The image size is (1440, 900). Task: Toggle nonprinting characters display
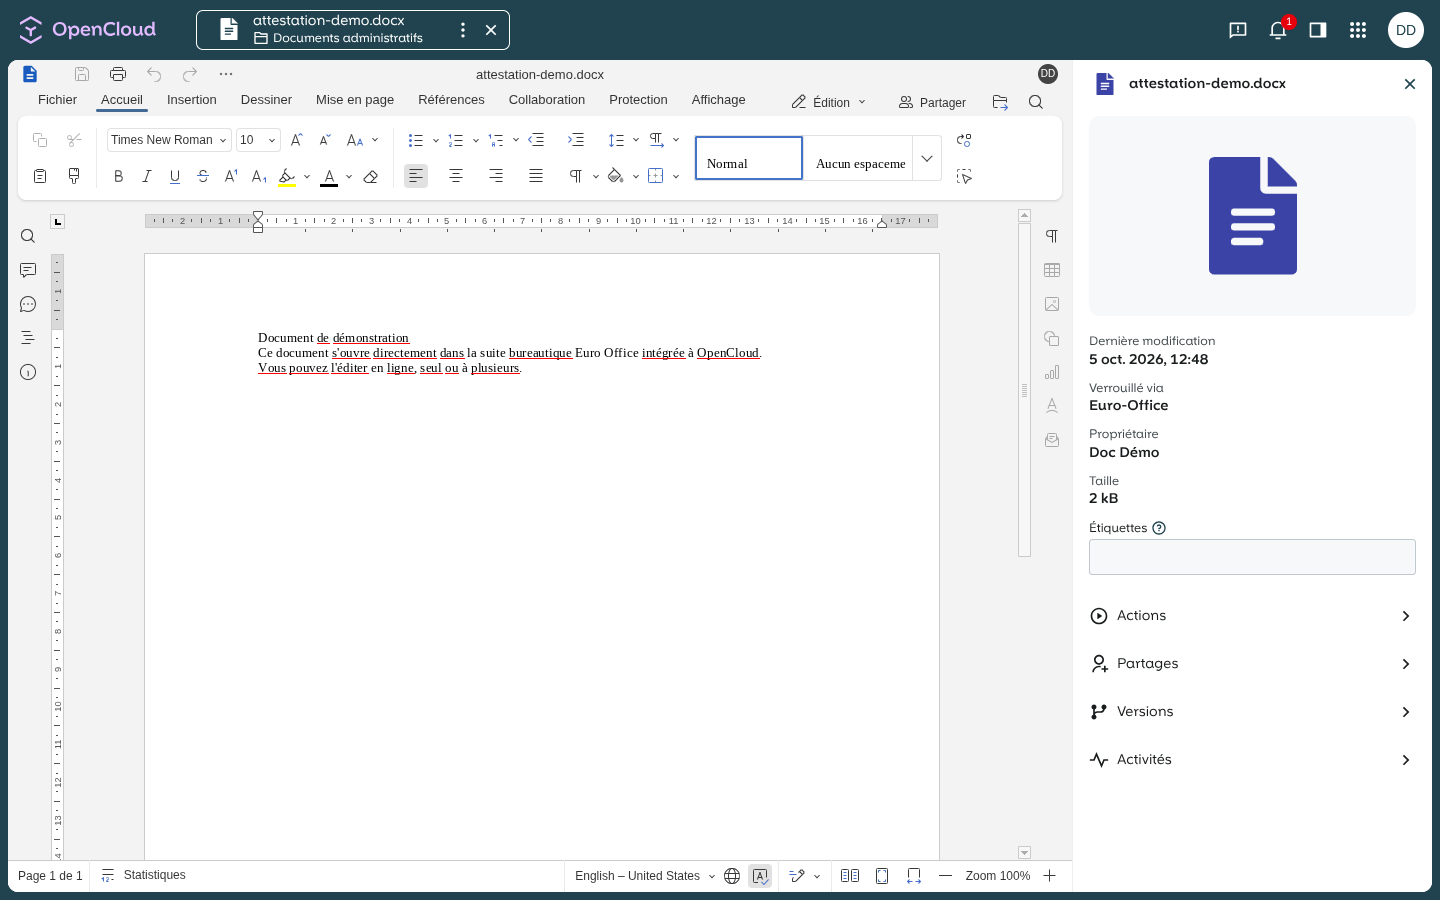pos(576,176)
